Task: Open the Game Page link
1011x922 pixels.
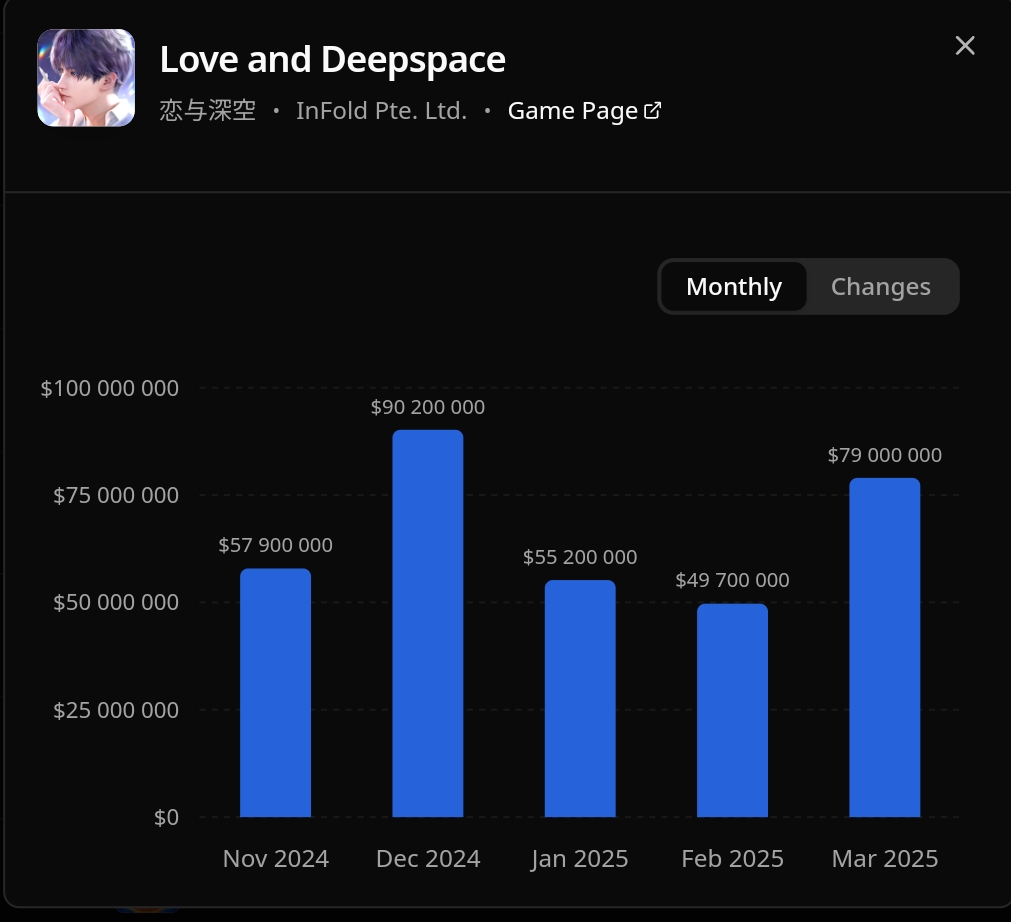Action: 584,111
